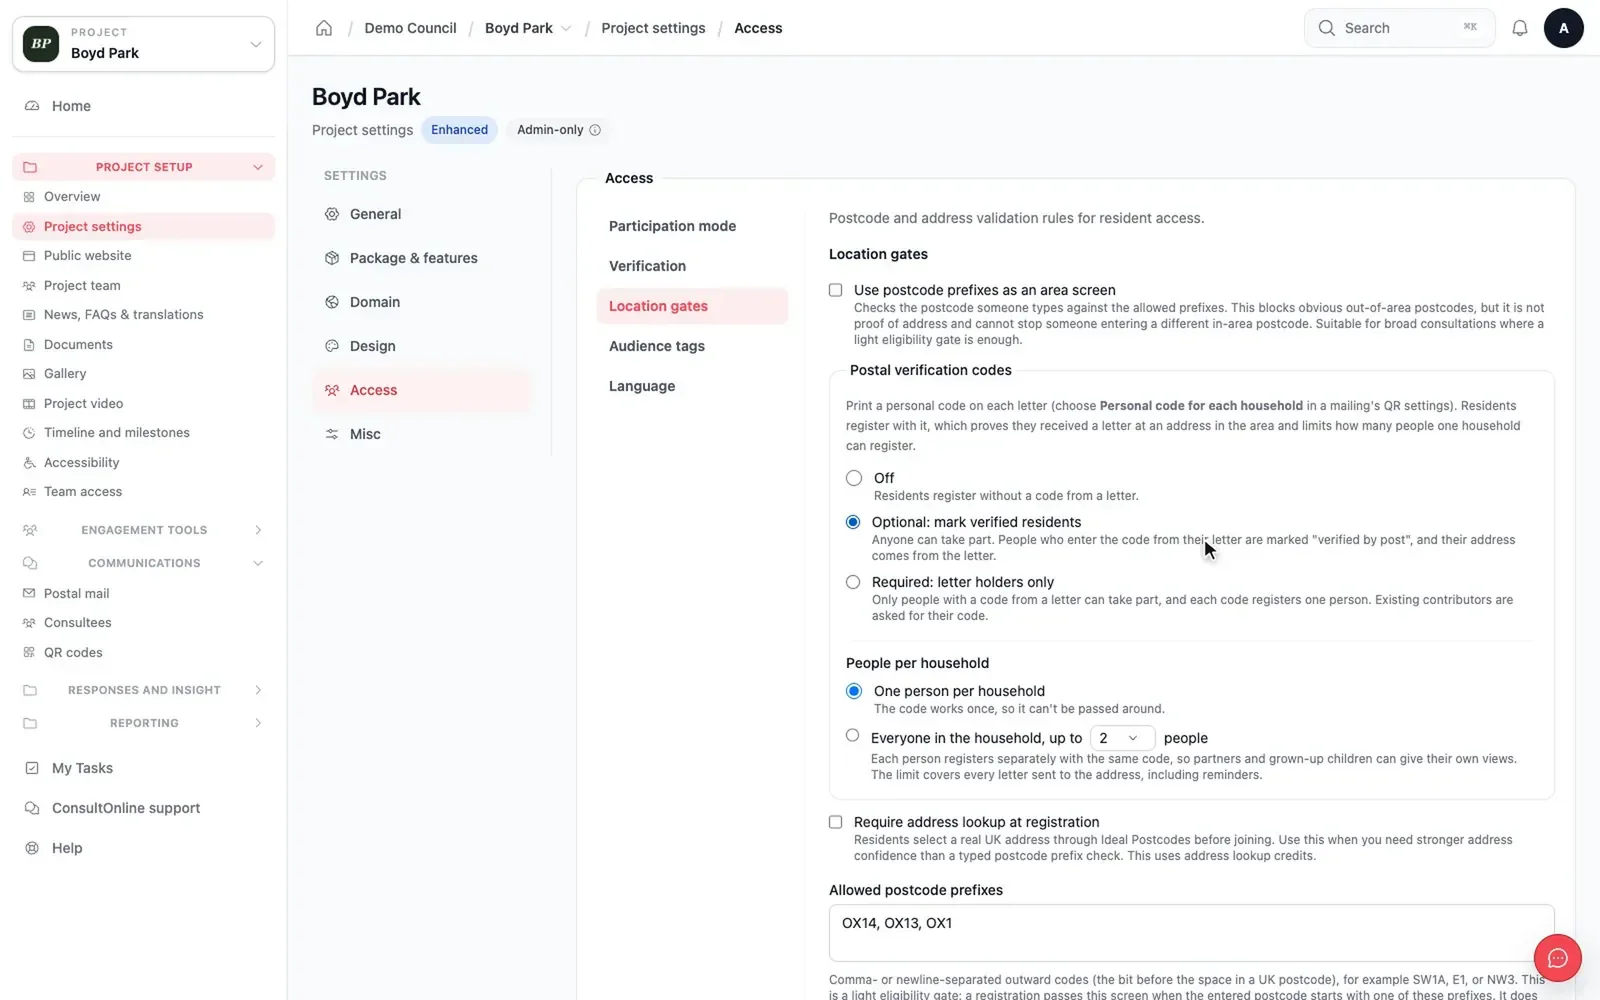Click the Postal mail envelope icon

pyautogui.click(x=29, y=593)
